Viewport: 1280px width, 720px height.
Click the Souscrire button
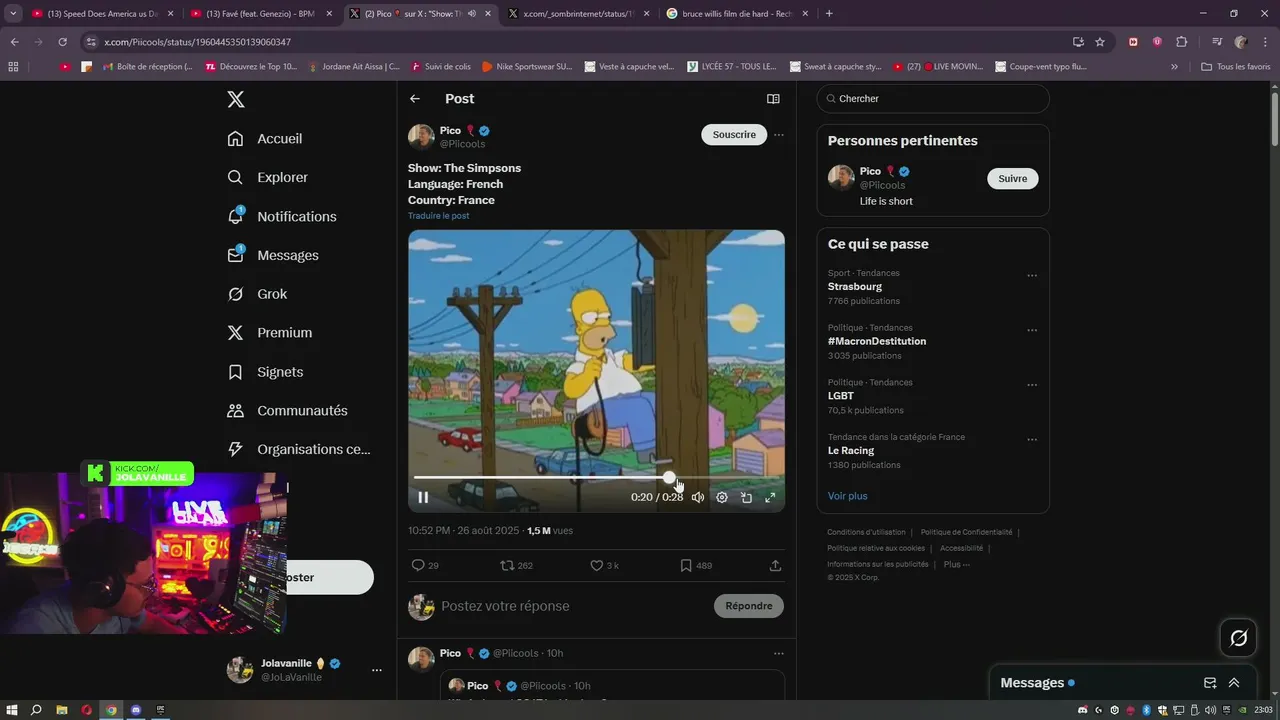tap(734, 135)
